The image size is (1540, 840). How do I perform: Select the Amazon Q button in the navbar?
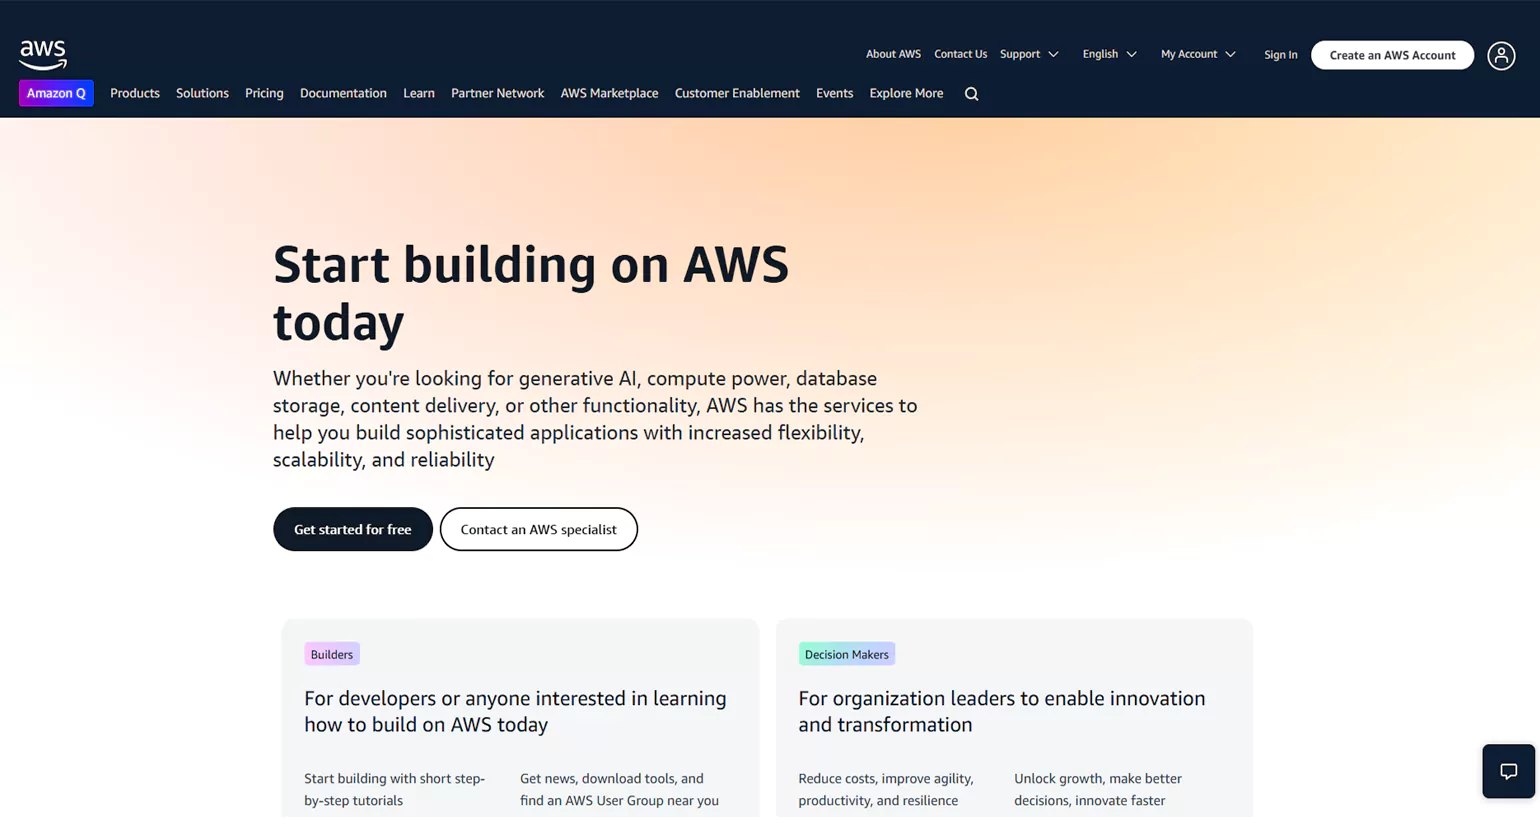(x=56, y=93)
